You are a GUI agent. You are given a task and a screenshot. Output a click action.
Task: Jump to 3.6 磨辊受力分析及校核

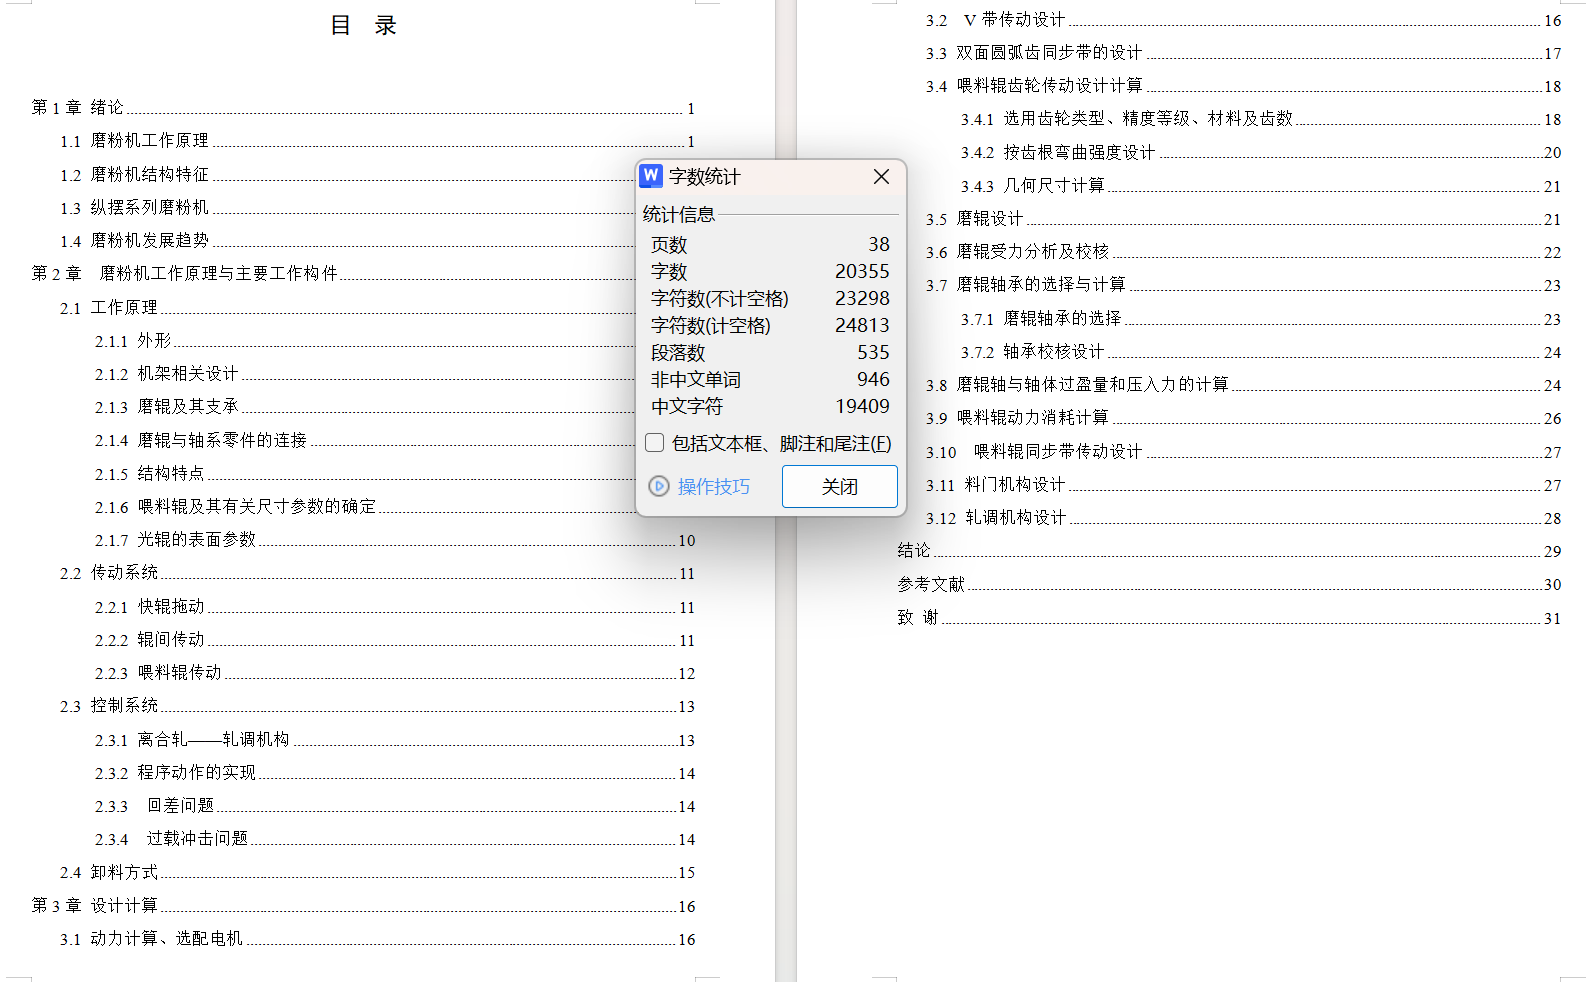pyautogui.click(x=1243, y=252)
